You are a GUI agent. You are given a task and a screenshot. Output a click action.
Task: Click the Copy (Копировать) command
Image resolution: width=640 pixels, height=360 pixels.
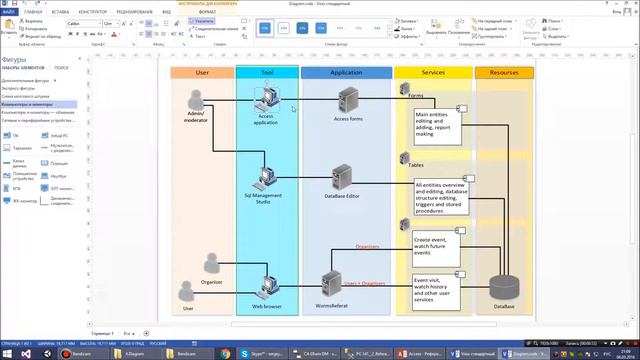click(x=33, y=29)
